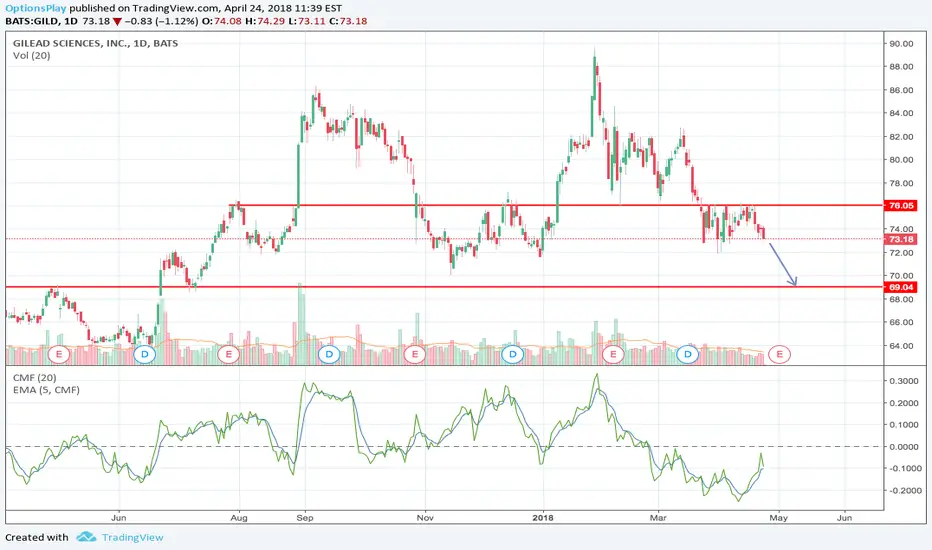This screenshot has height=550, width=932.
Task: Select the 73.18 current price label
Action: 900,239
